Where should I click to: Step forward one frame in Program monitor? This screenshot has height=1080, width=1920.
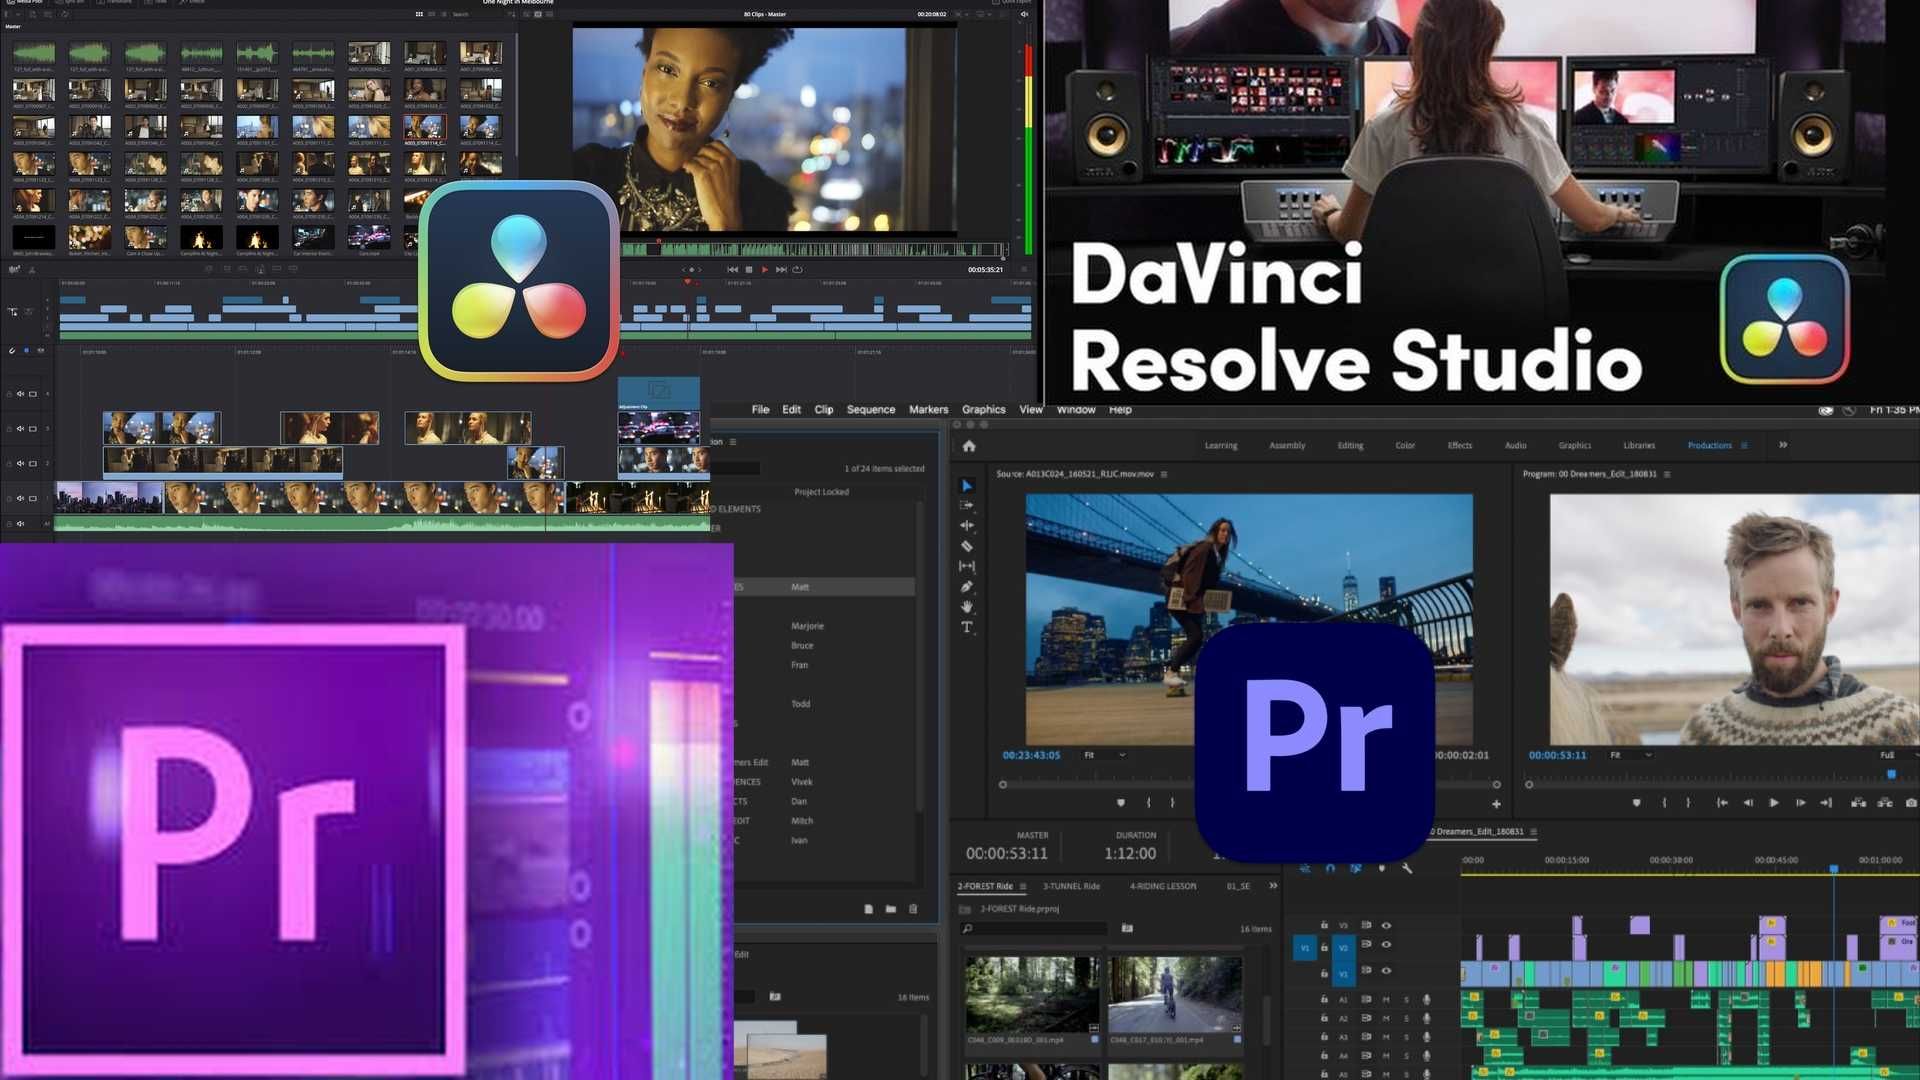(x=1801, y=803)
